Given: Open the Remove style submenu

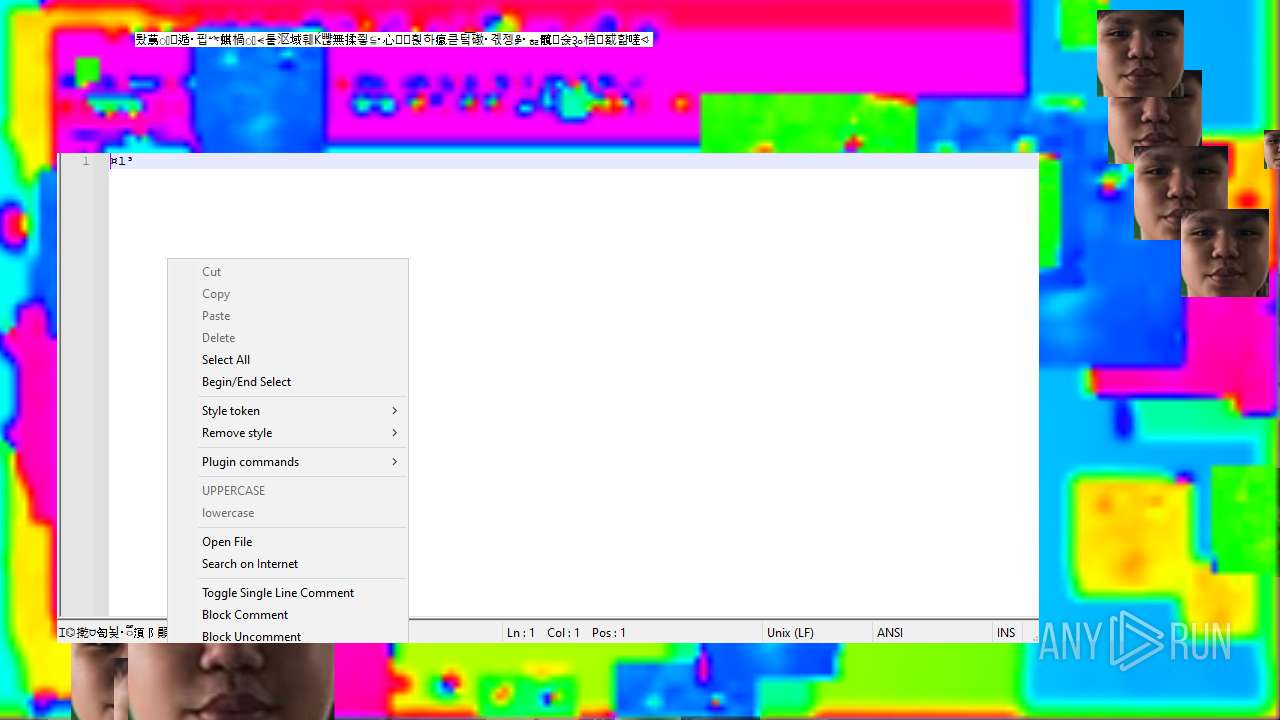Looking at the screenshot, I should point(287,433).
